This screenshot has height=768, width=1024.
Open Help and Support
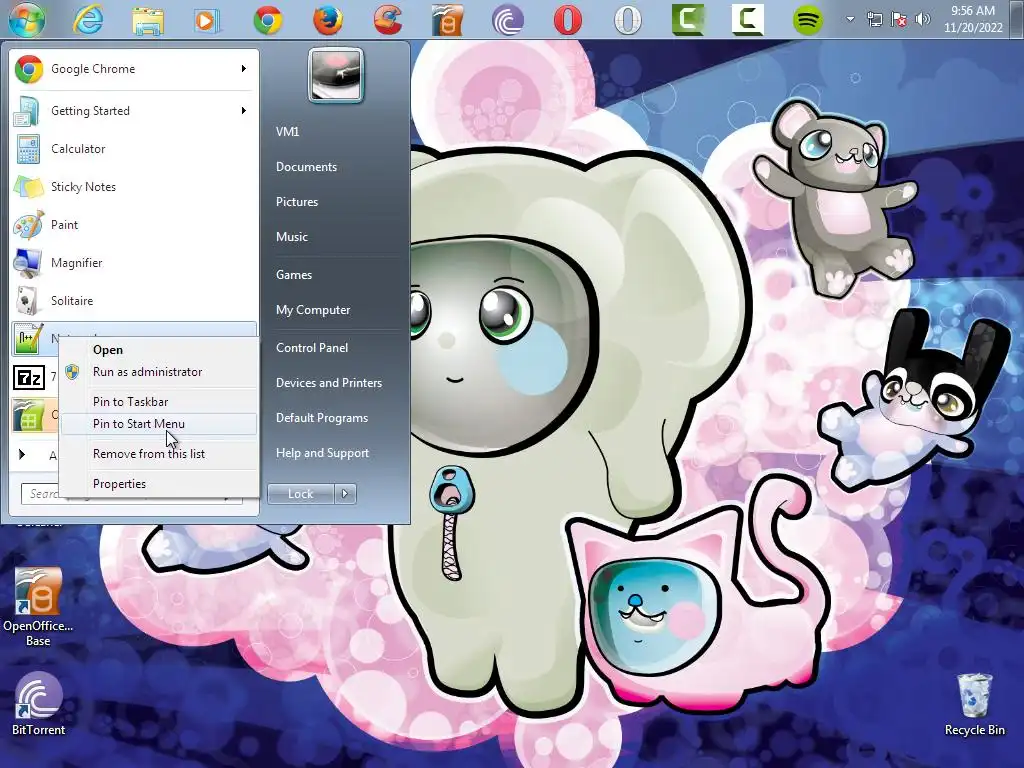[322, 453]
